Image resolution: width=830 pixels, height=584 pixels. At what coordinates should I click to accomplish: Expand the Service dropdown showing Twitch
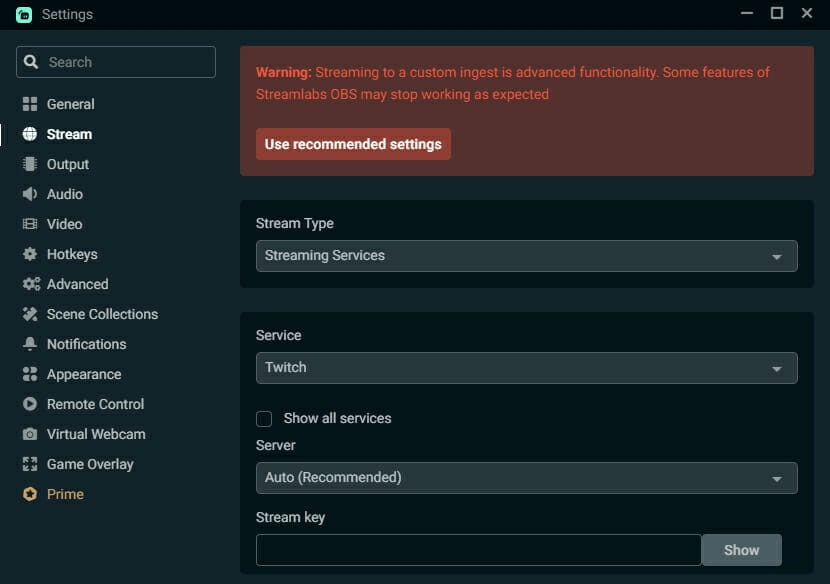[x=526, y=368]
